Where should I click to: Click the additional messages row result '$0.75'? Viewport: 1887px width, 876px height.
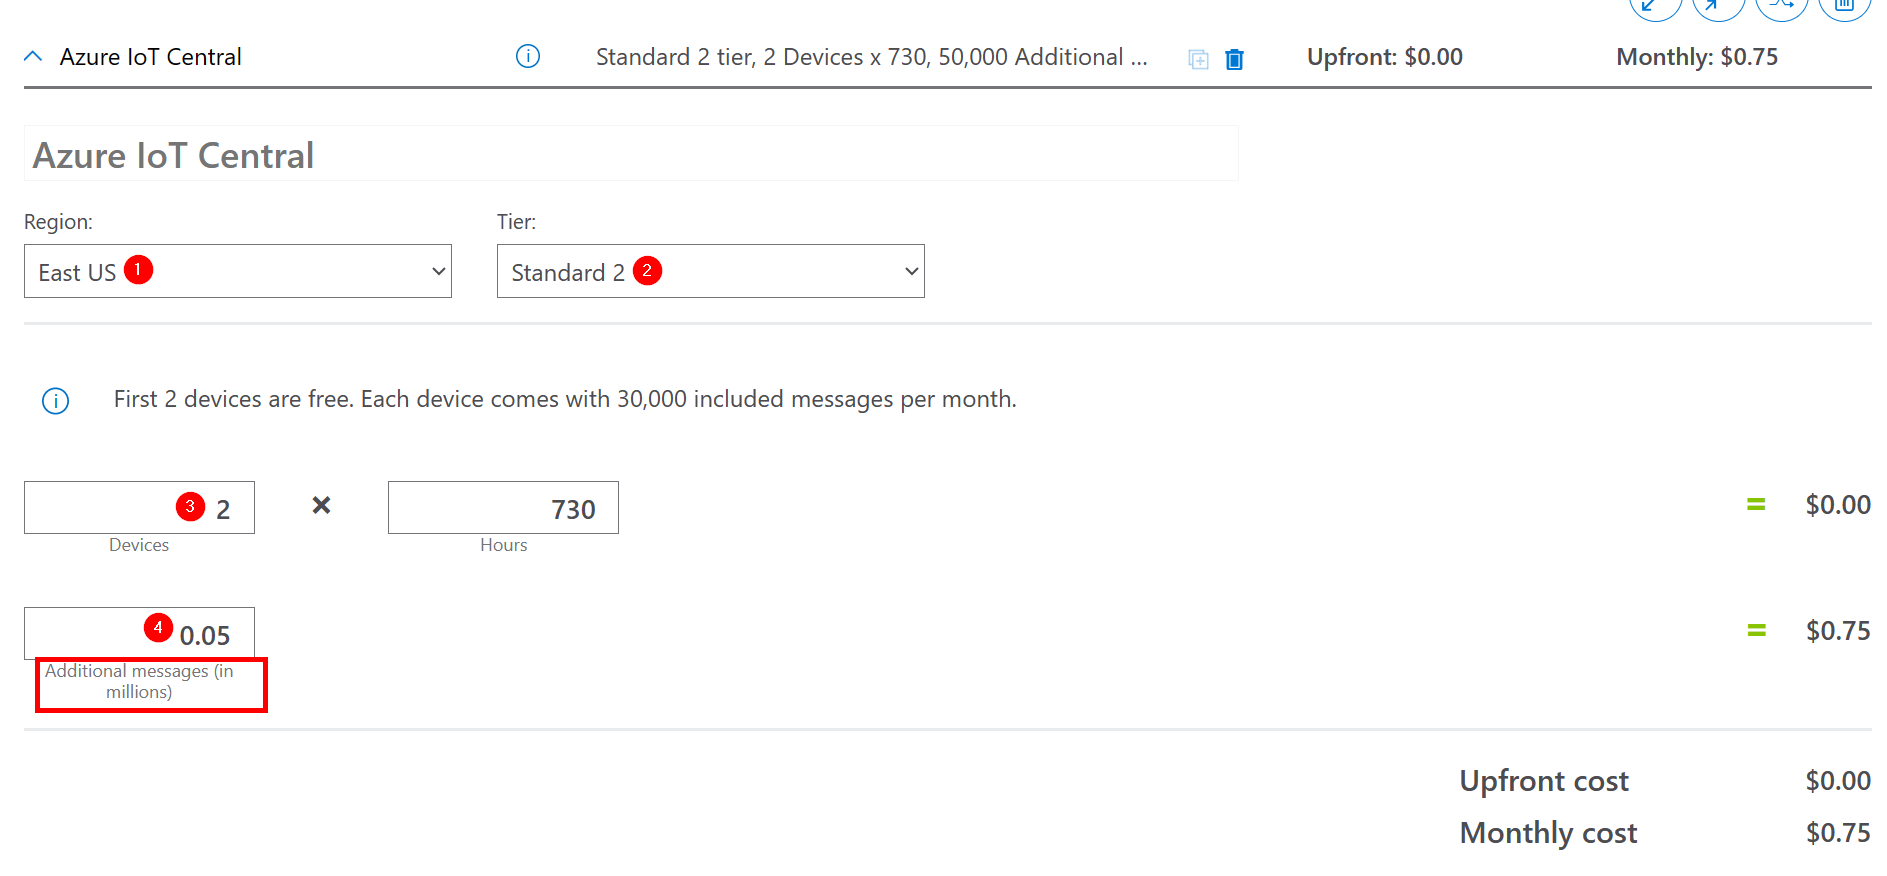1838,631
